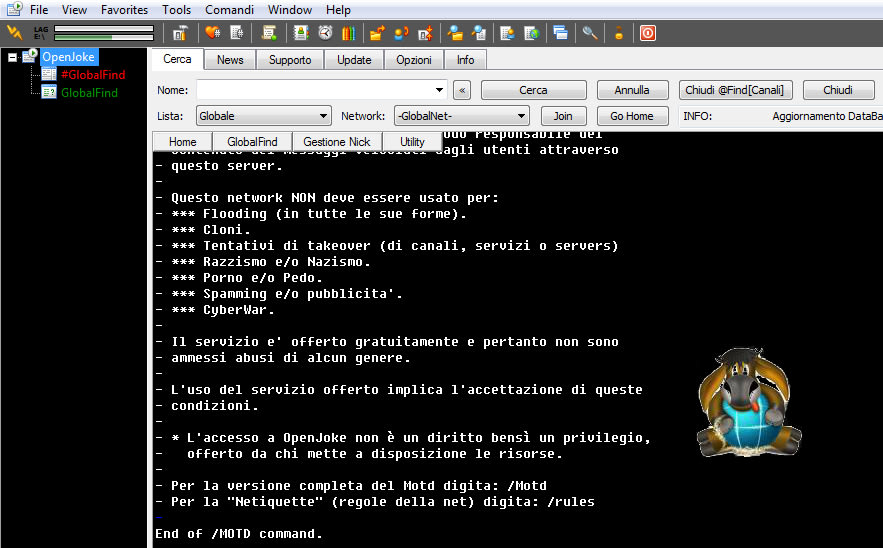Select #GlobalFind channel in the tree
The width and height of the screenshot is (883, 548).
pyautogui.click(x=93, y=74)
